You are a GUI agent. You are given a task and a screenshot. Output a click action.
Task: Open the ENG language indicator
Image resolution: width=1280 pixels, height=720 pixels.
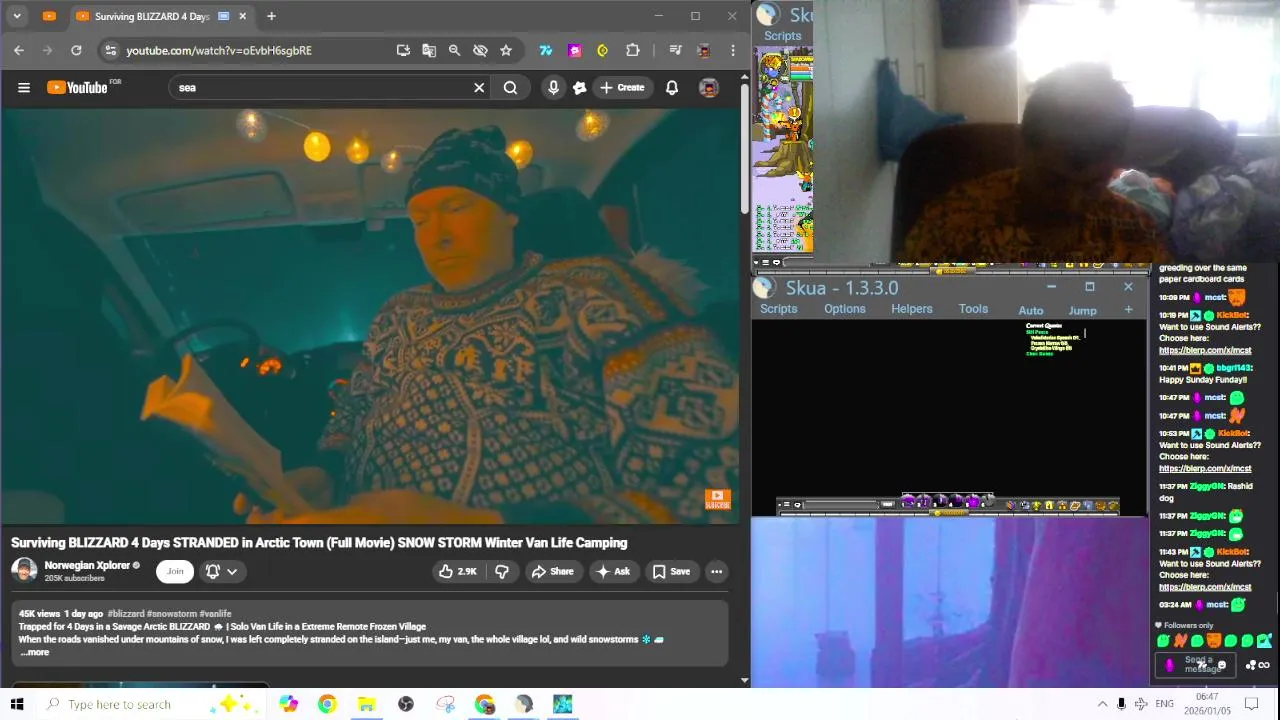pos(1164,704)
